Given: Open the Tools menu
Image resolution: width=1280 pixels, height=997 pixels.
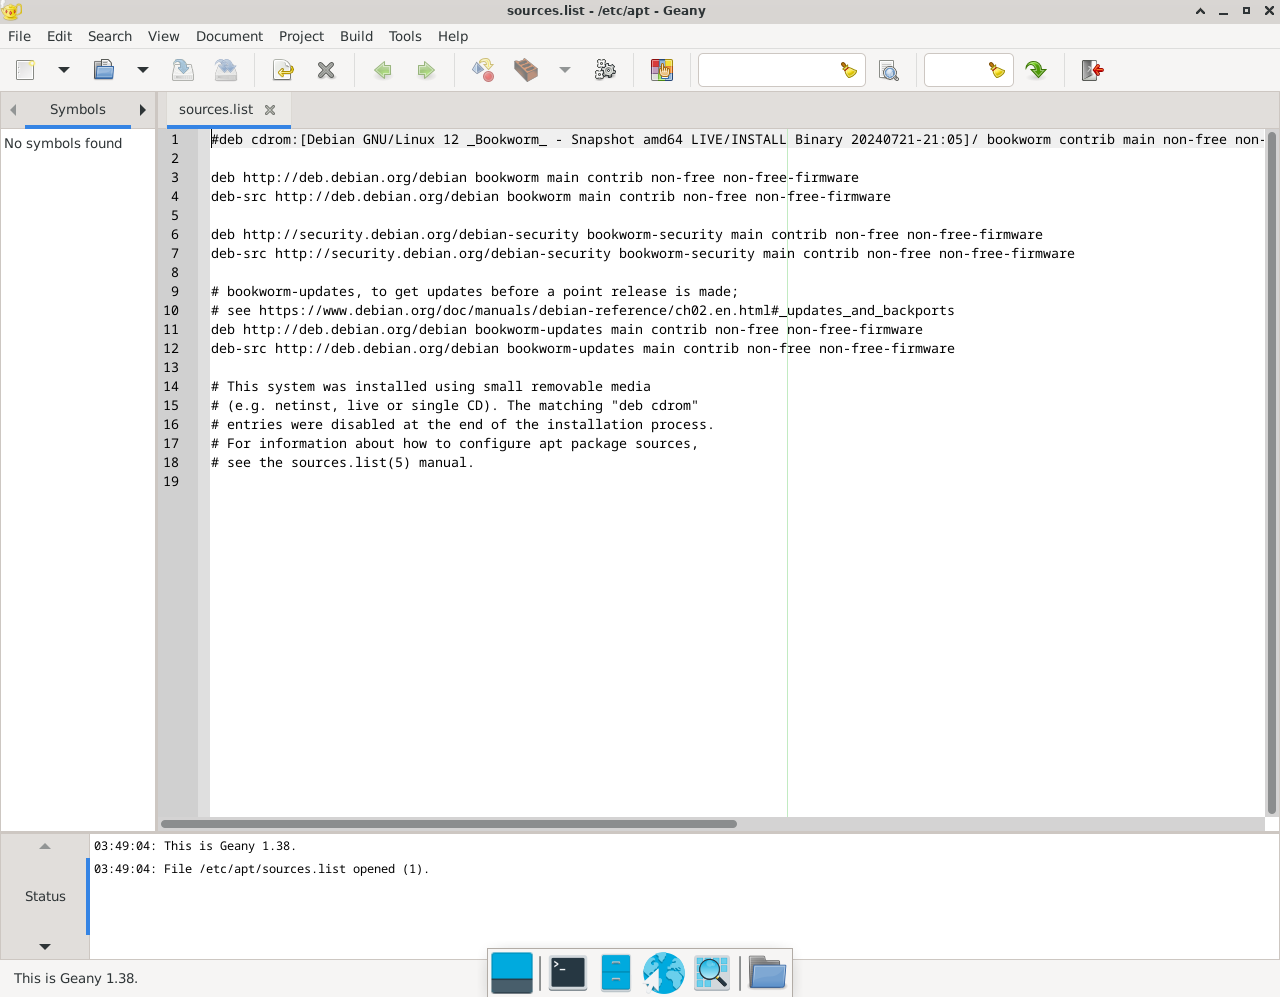Looking at the screenshot, I should click(x=405, y=36).
